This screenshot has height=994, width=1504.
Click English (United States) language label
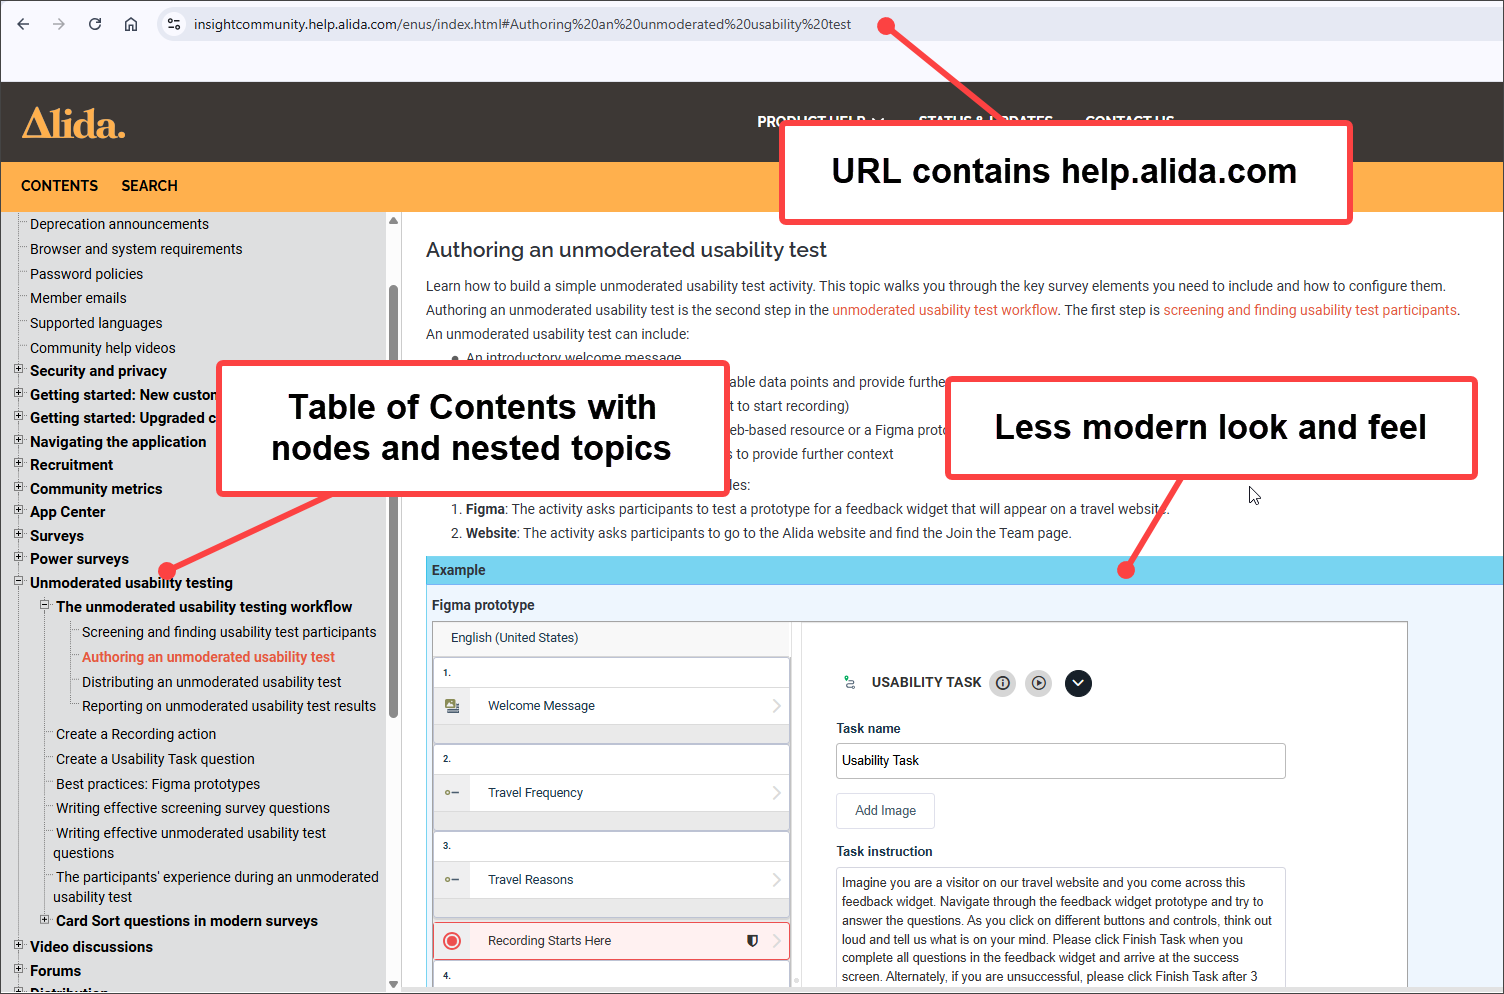514,638
